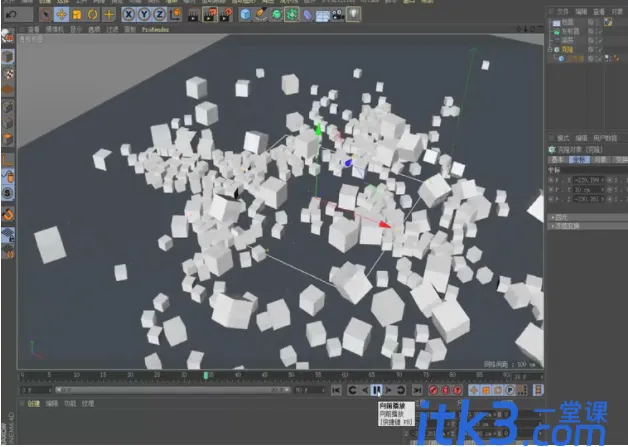Select Points mode in left palette
The width and height of the screenshot is (628, 447).
(x=8, y=107)
